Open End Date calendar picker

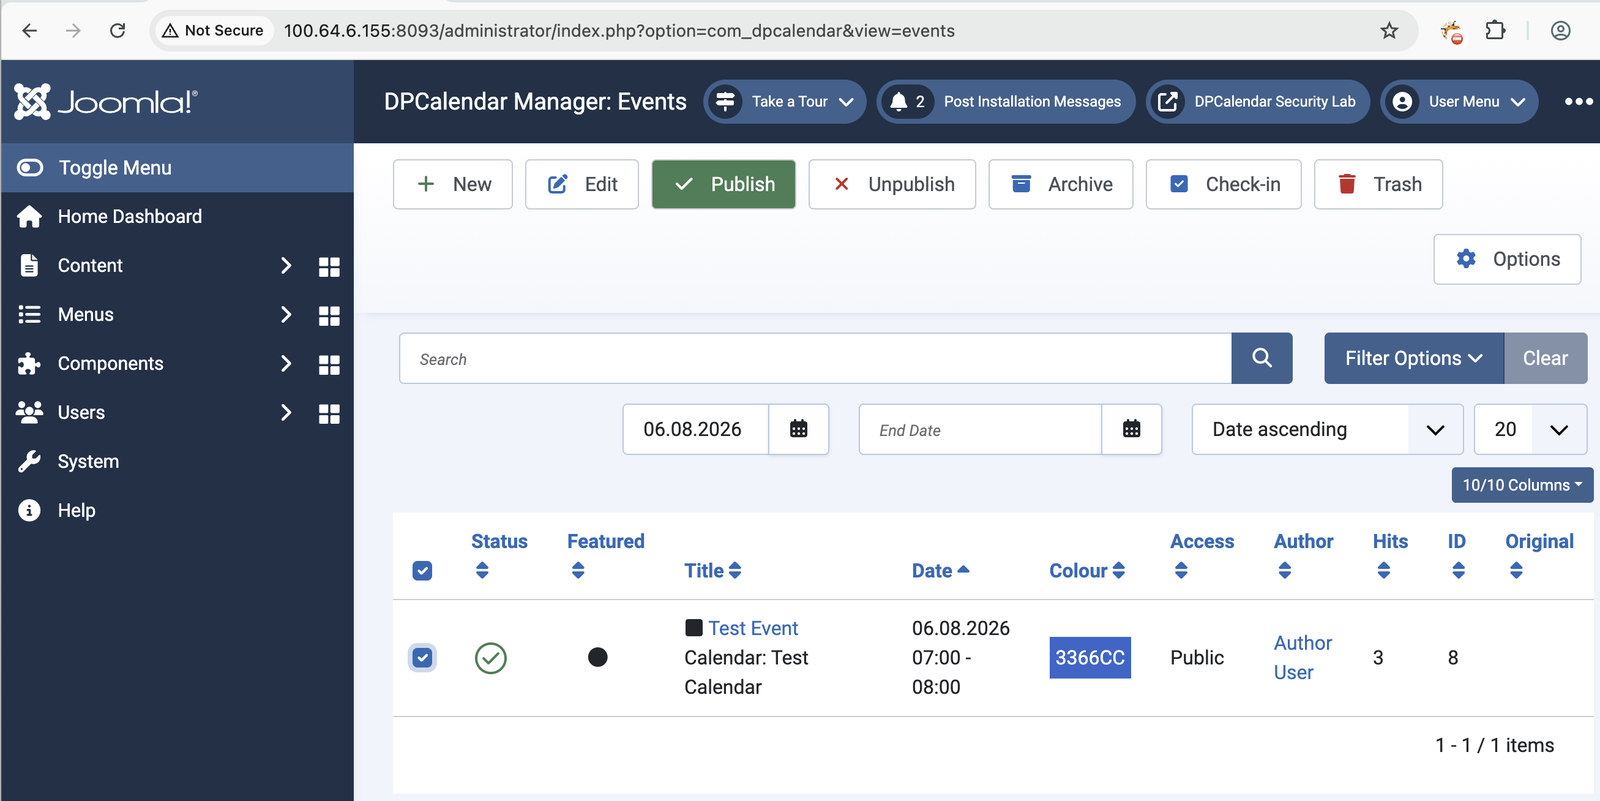(1132, 429)
